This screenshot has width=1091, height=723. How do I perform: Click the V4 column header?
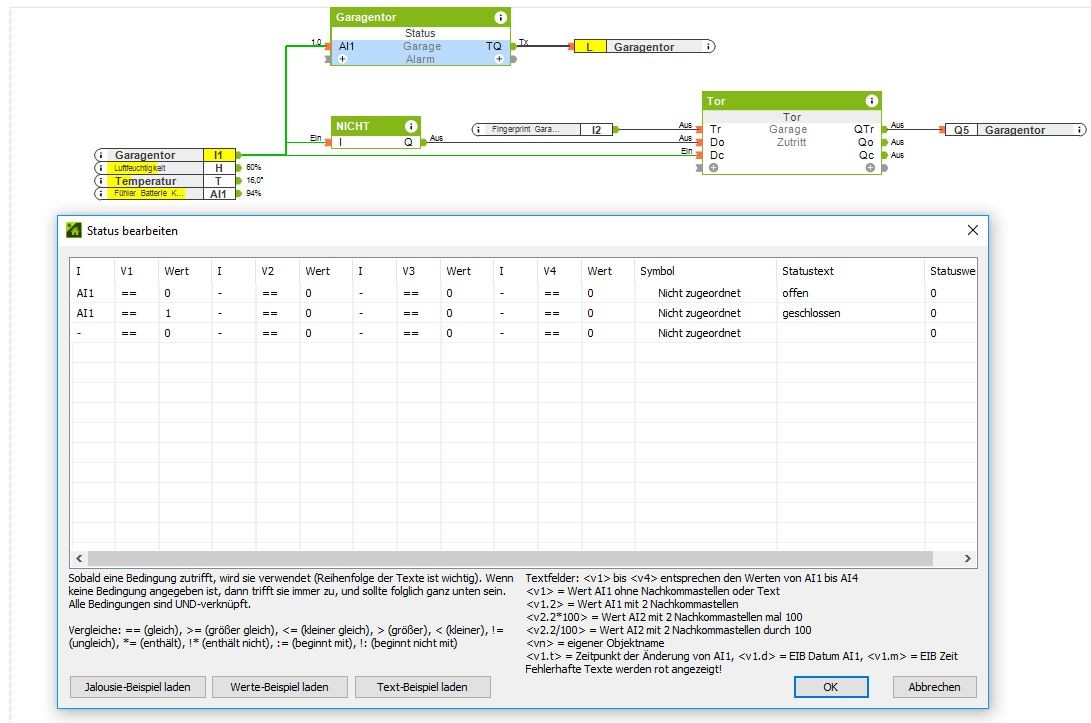(x=559, y=271)
